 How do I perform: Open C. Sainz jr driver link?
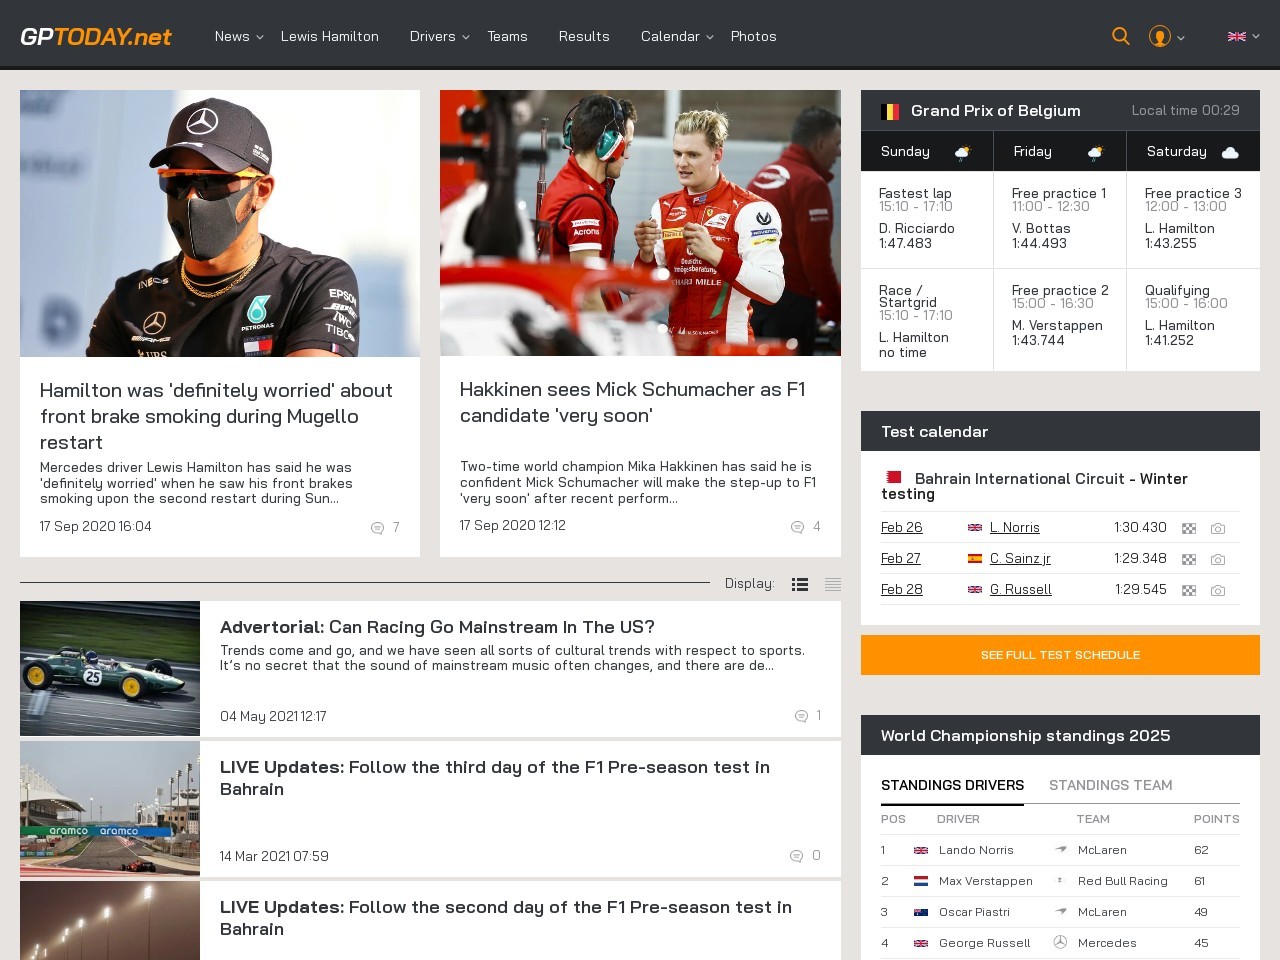coord(1020,558)
